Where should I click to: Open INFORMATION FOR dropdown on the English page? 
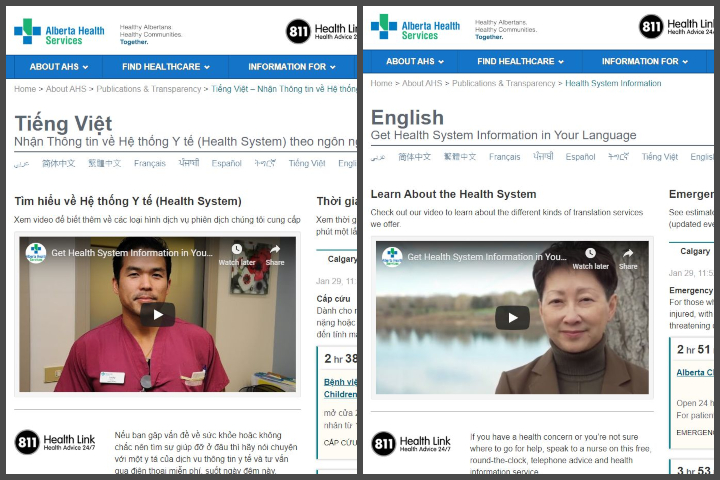tap(645, 61)
